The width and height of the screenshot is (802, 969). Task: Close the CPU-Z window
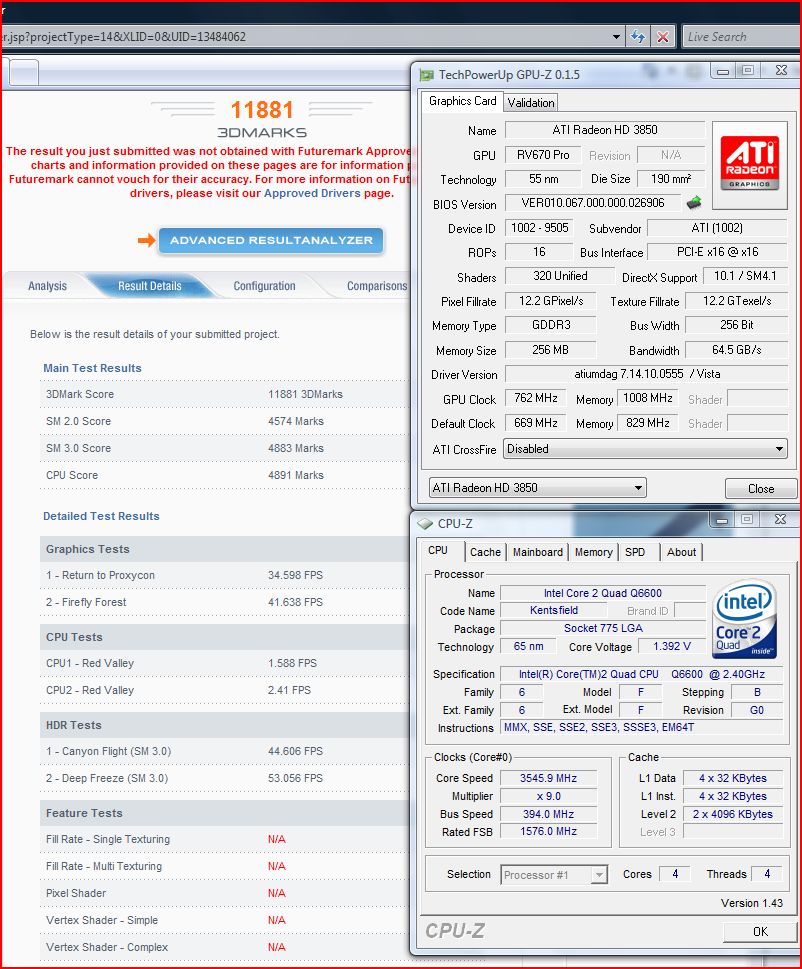click(780, 519)
